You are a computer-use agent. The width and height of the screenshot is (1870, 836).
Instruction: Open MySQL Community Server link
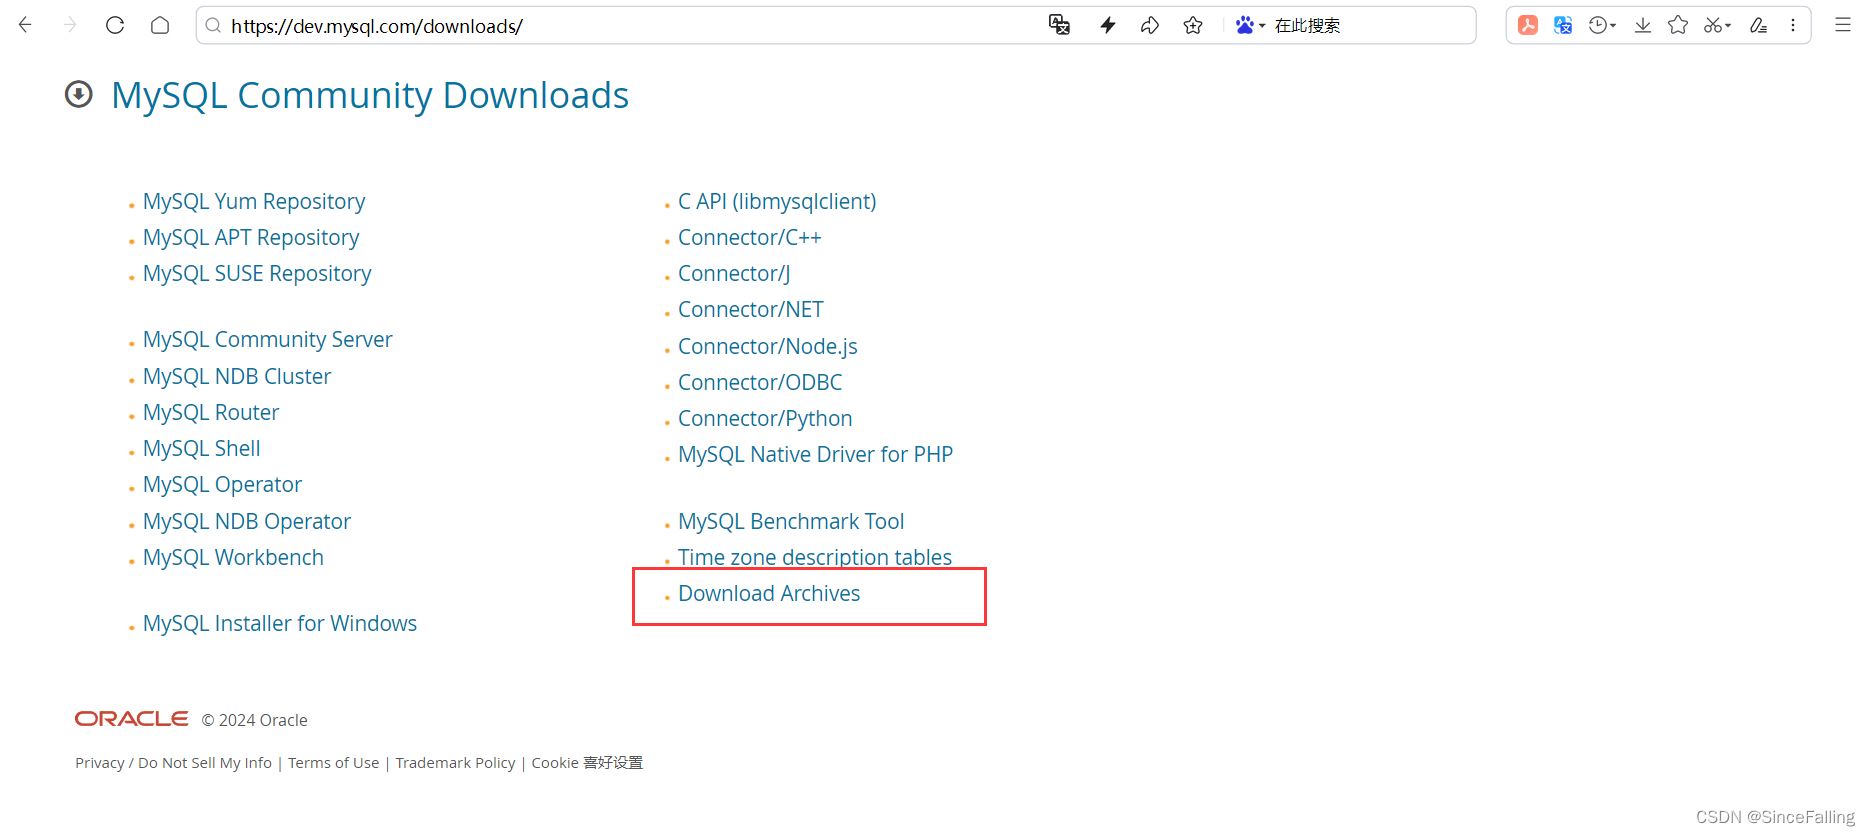tap(268, 339)
